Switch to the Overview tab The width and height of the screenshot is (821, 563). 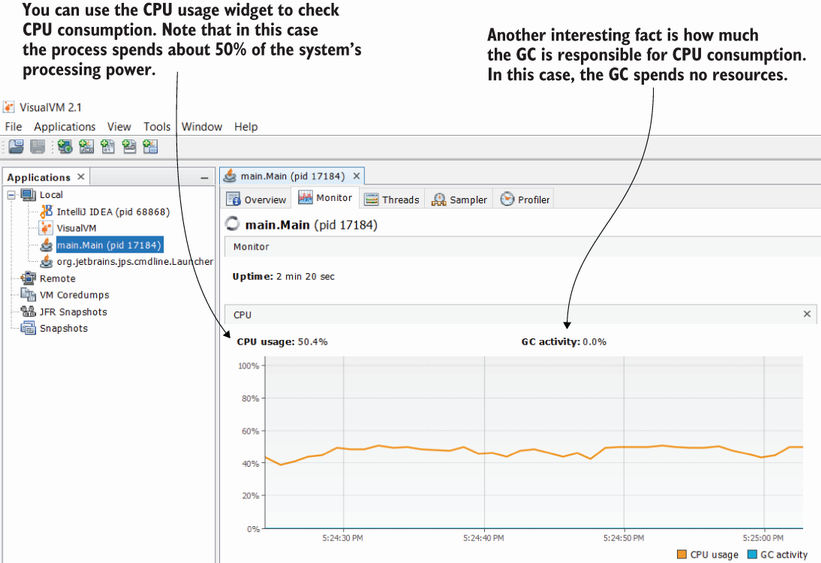pos(257,199)
